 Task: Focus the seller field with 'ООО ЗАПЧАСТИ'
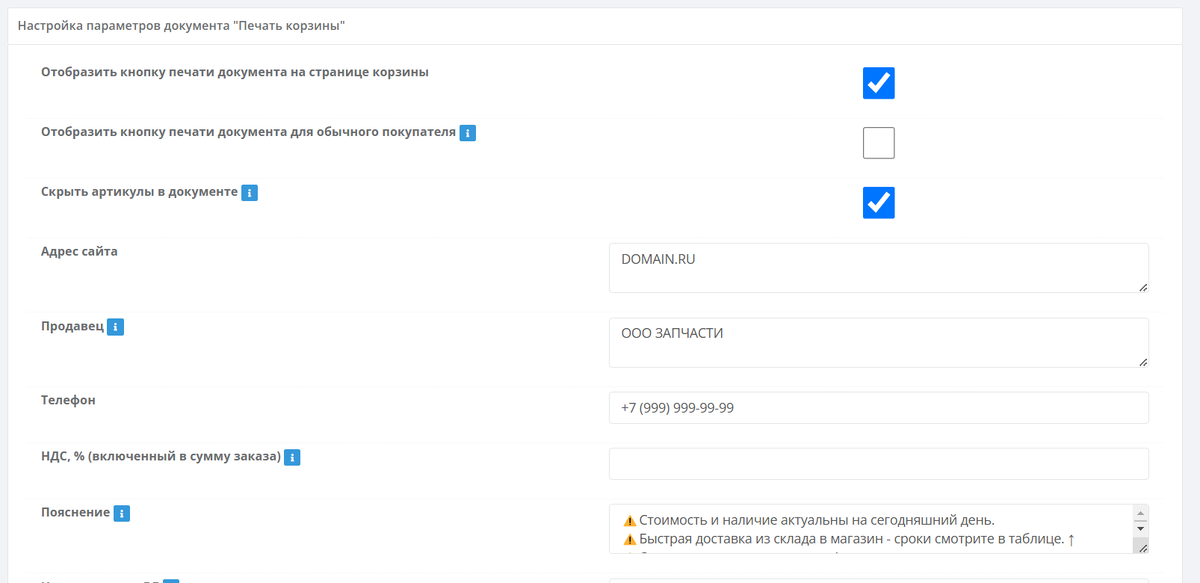879,343
